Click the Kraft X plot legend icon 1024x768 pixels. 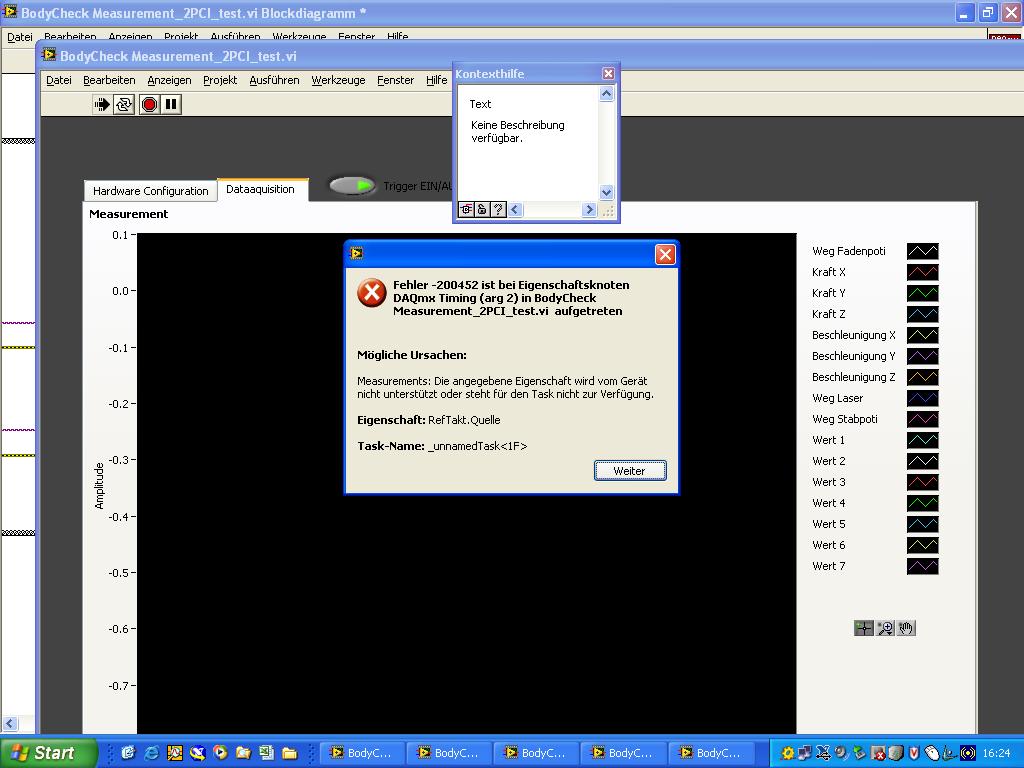coord(923,272)
